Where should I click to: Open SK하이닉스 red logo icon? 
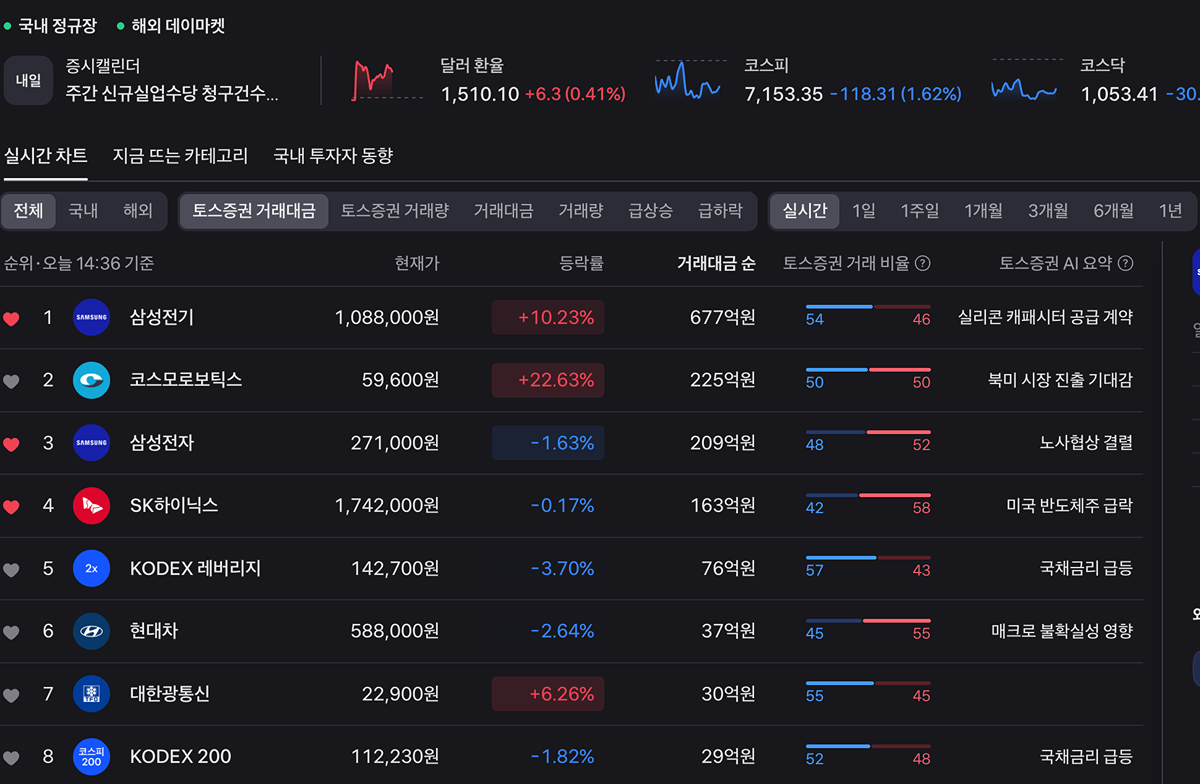[x=91, y=506]
